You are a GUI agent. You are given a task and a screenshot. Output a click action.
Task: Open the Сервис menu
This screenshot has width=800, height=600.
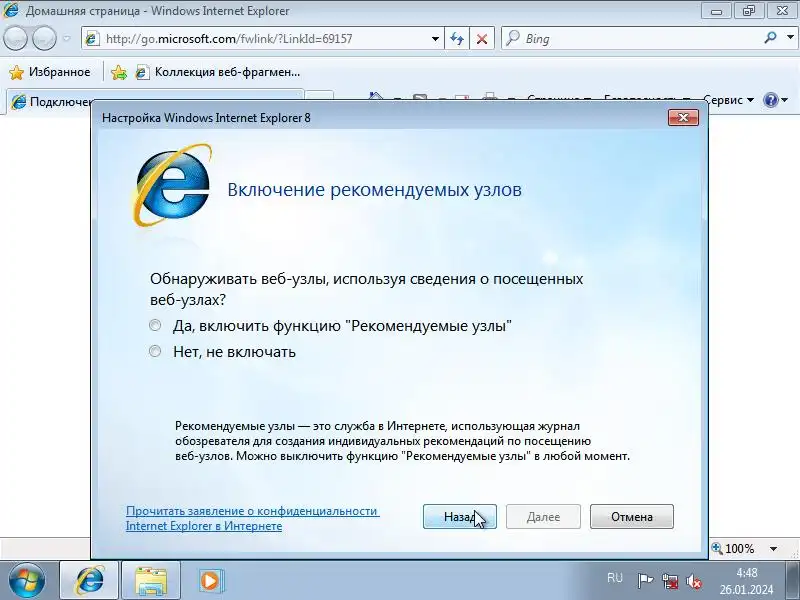coord(728,99)
